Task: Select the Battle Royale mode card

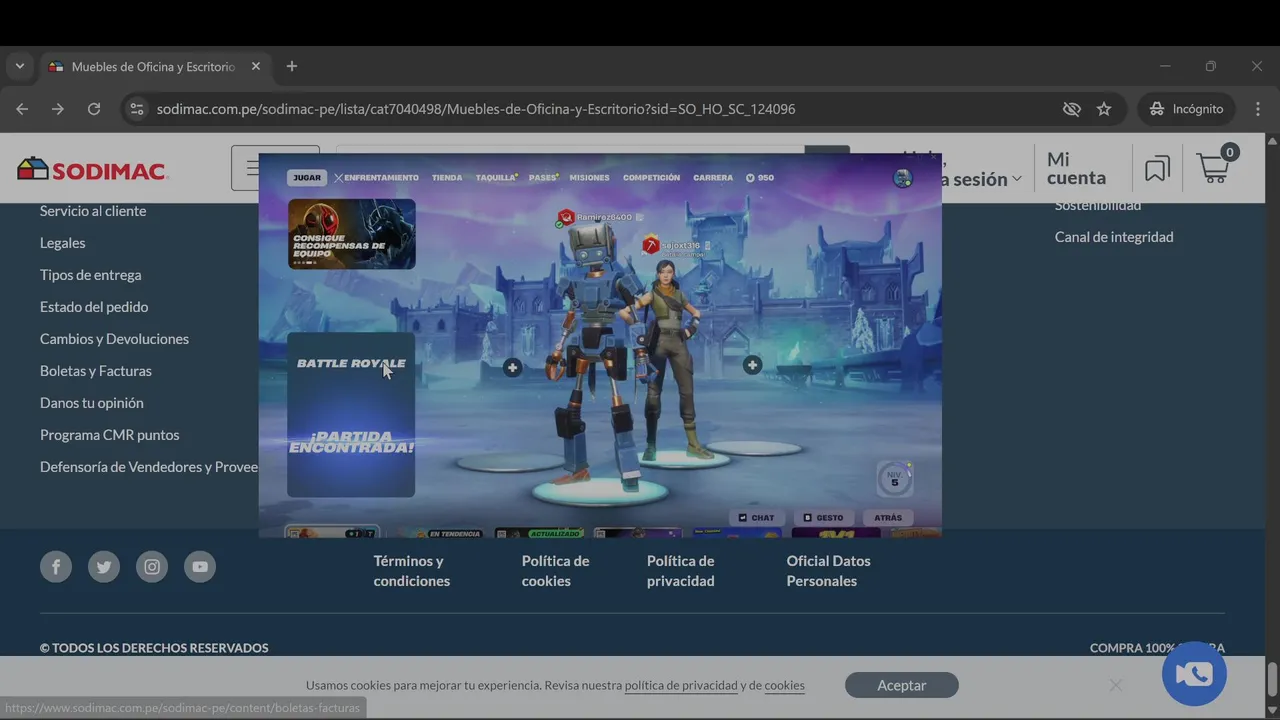Action: tap(351, 415)
